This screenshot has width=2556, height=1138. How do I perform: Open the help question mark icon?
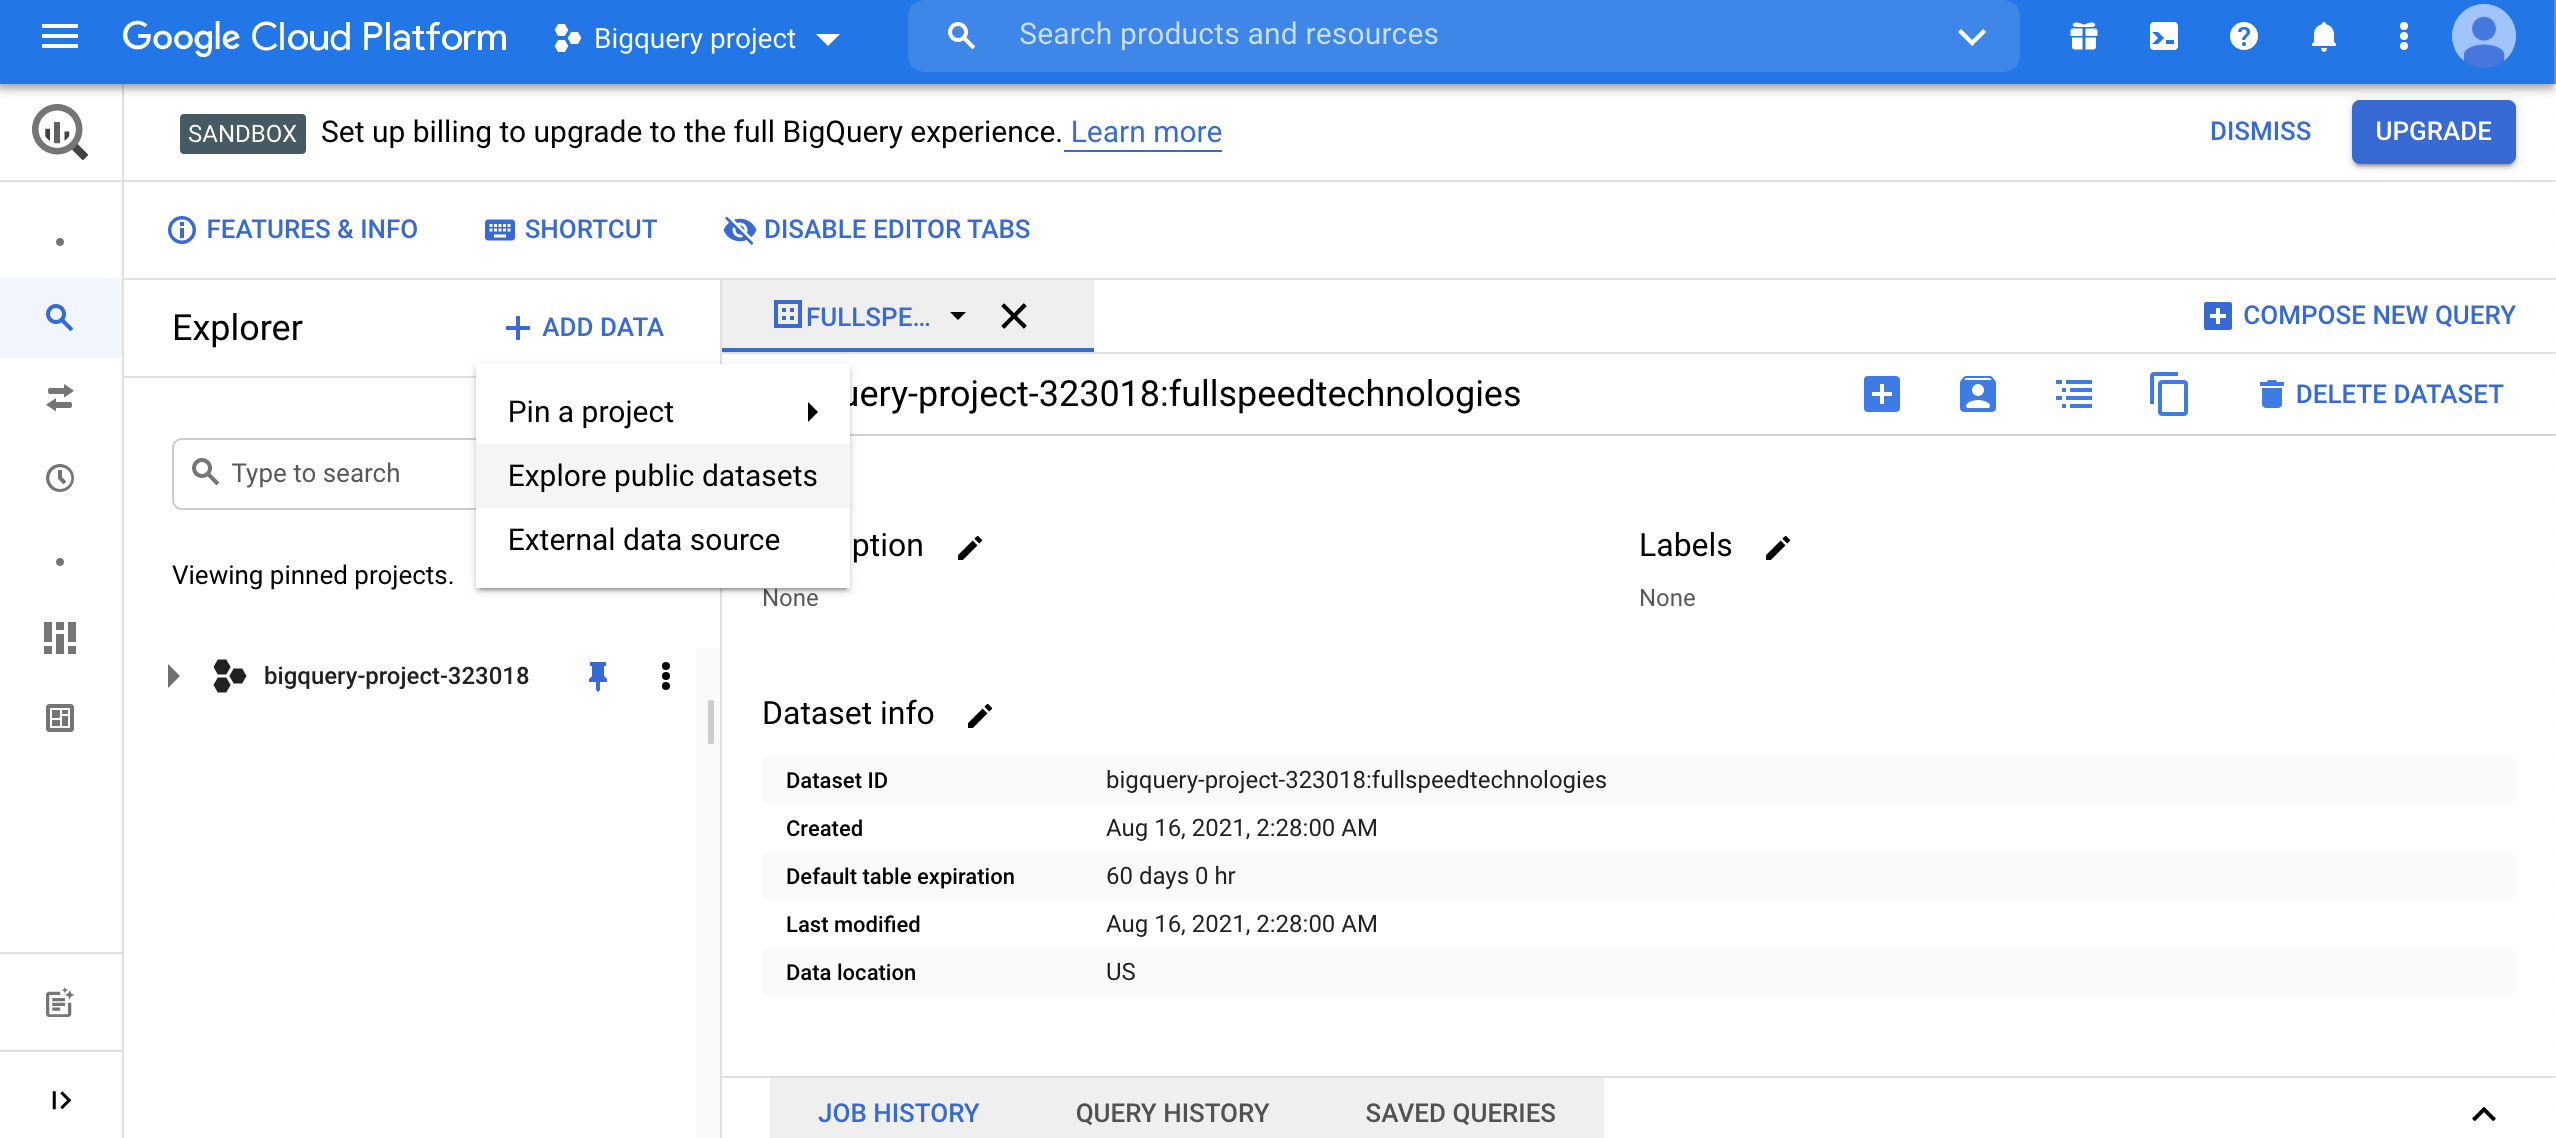point(2244,38)
